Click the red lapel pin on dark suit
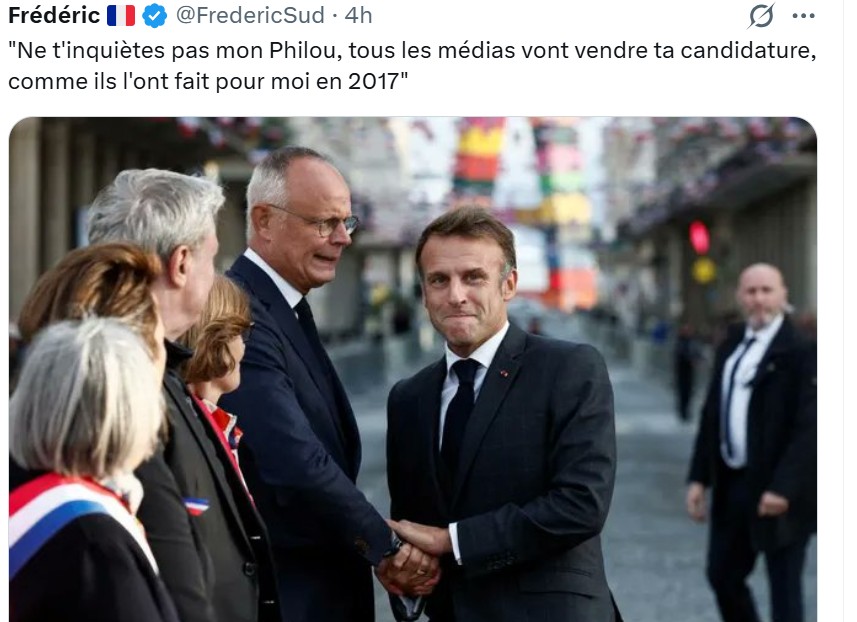 (x=504, y=374)
